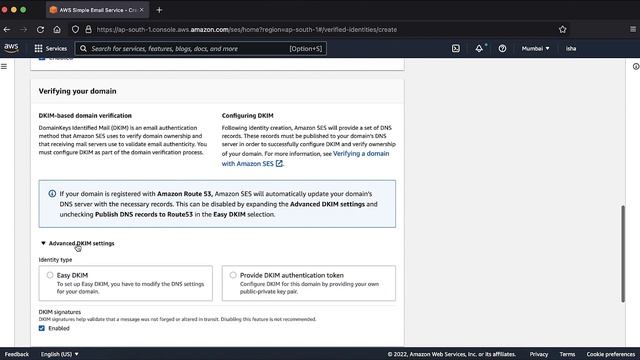Close the AWS Simple Email Service tab

coord(142,10)
